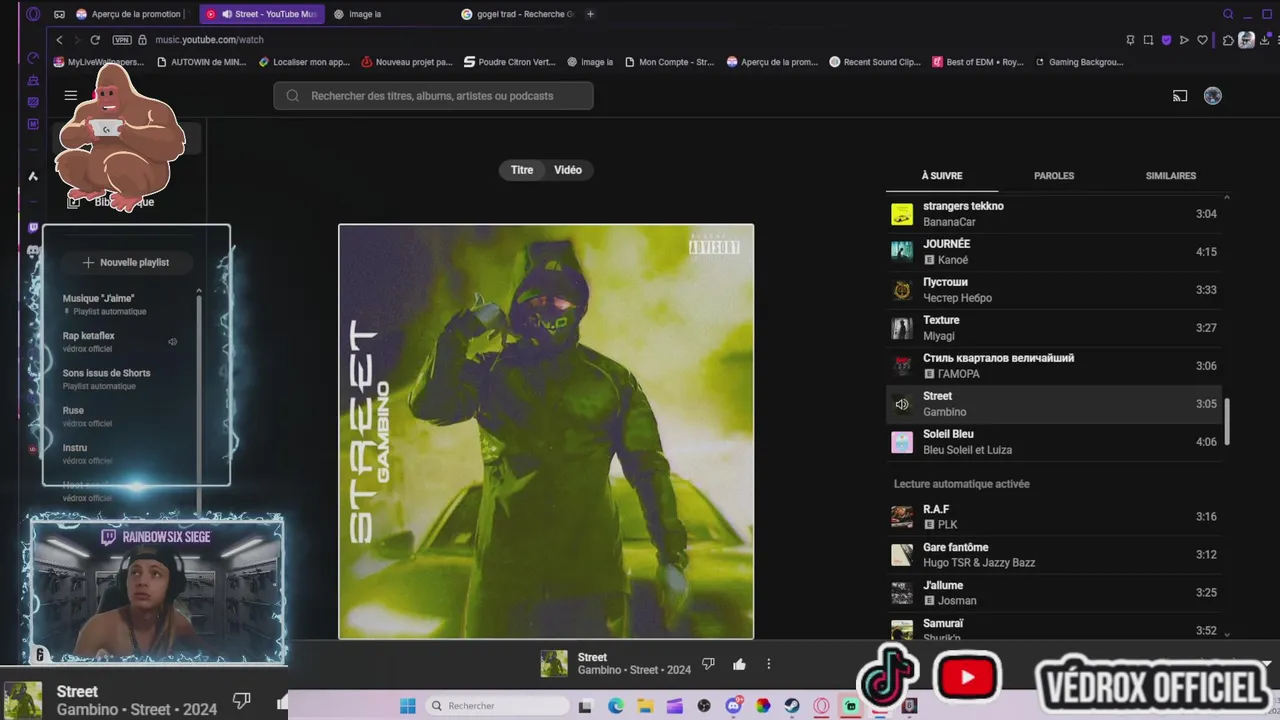Click the Windows Start button
This screenshot has height=720, width=1280.
[x=408, y=706]
